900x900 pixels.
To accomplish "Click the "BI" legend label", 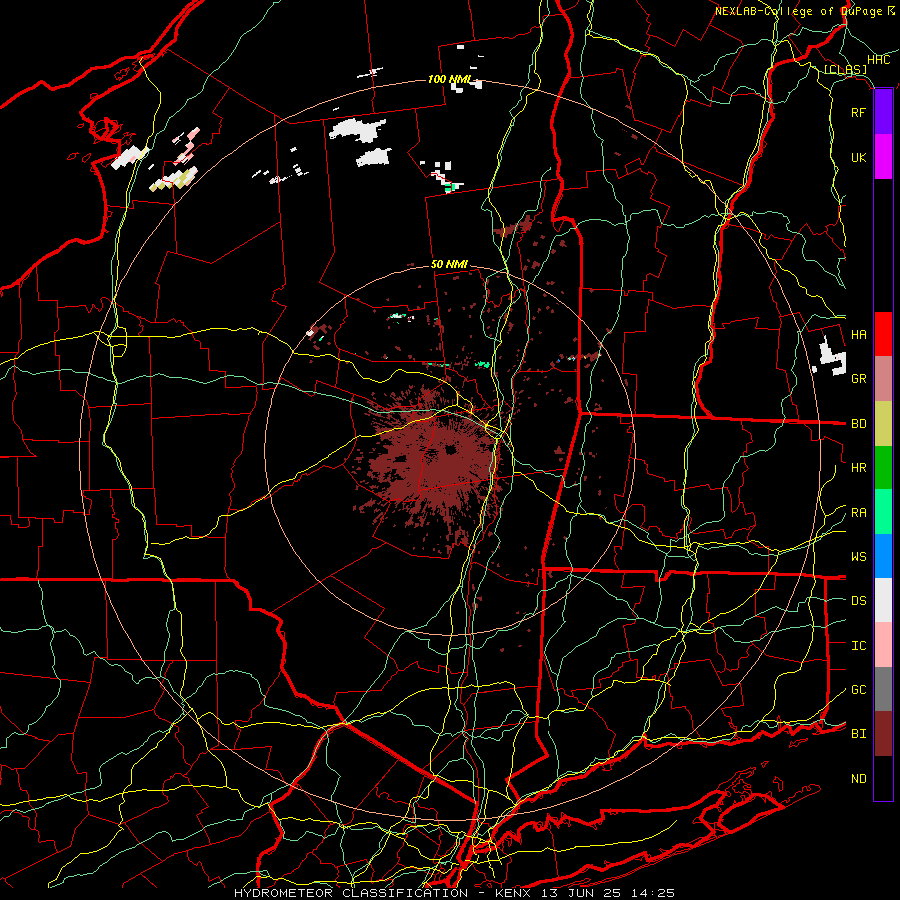I will coord(858,734).
